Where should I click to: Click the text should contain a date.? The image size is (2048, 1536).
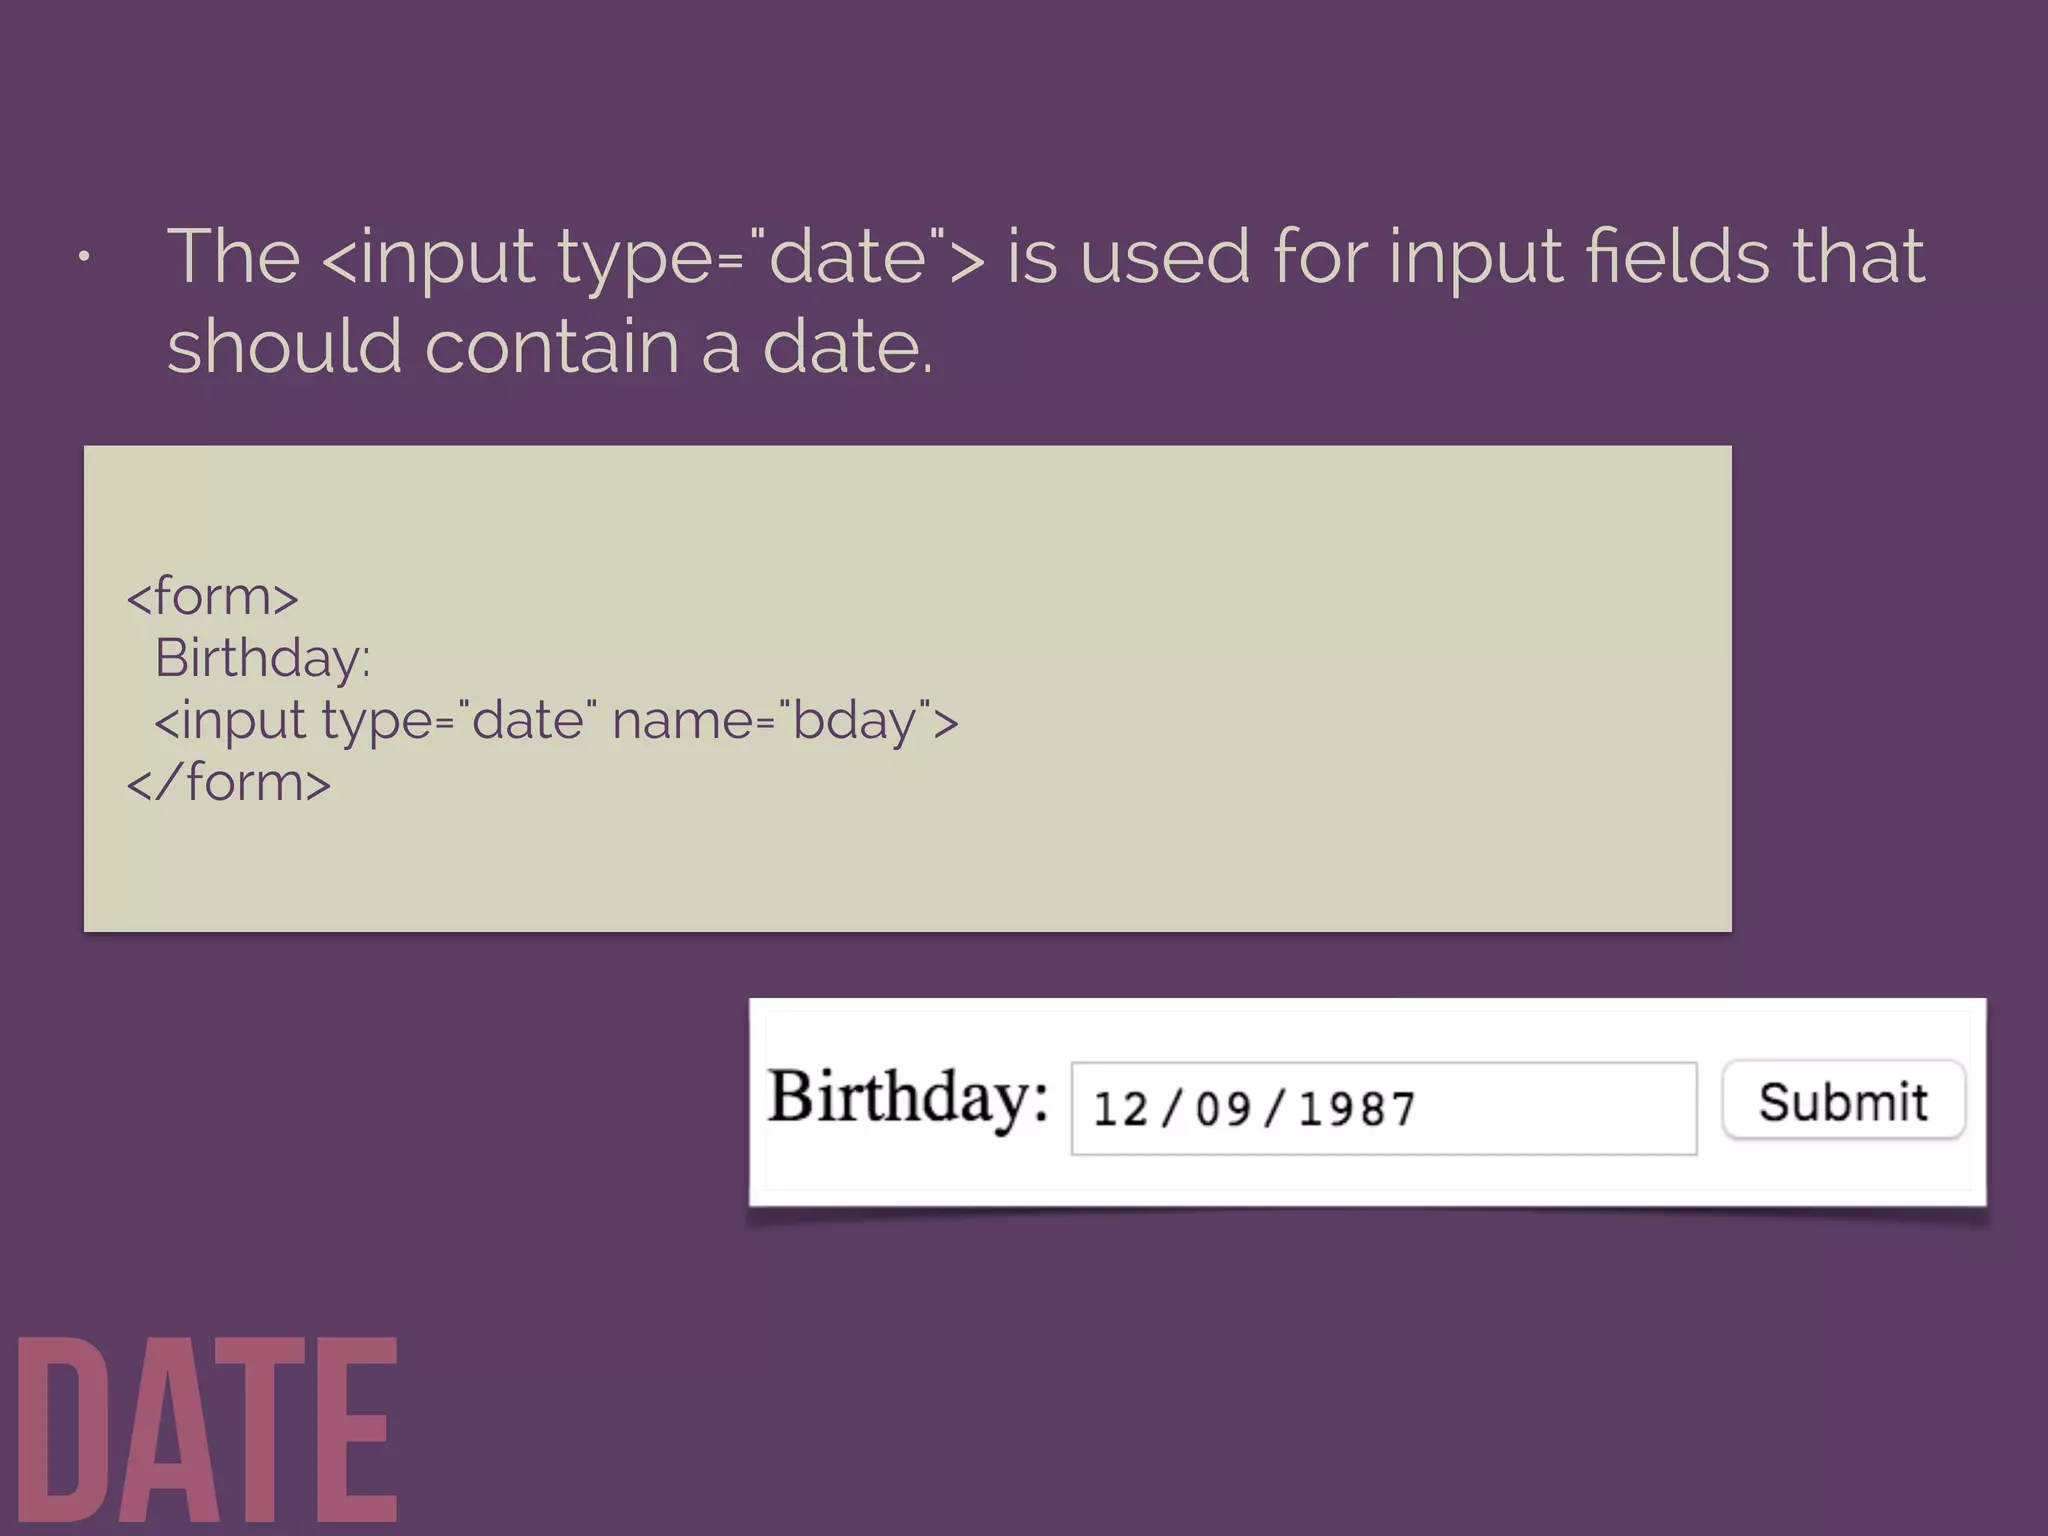pos(550,346)
